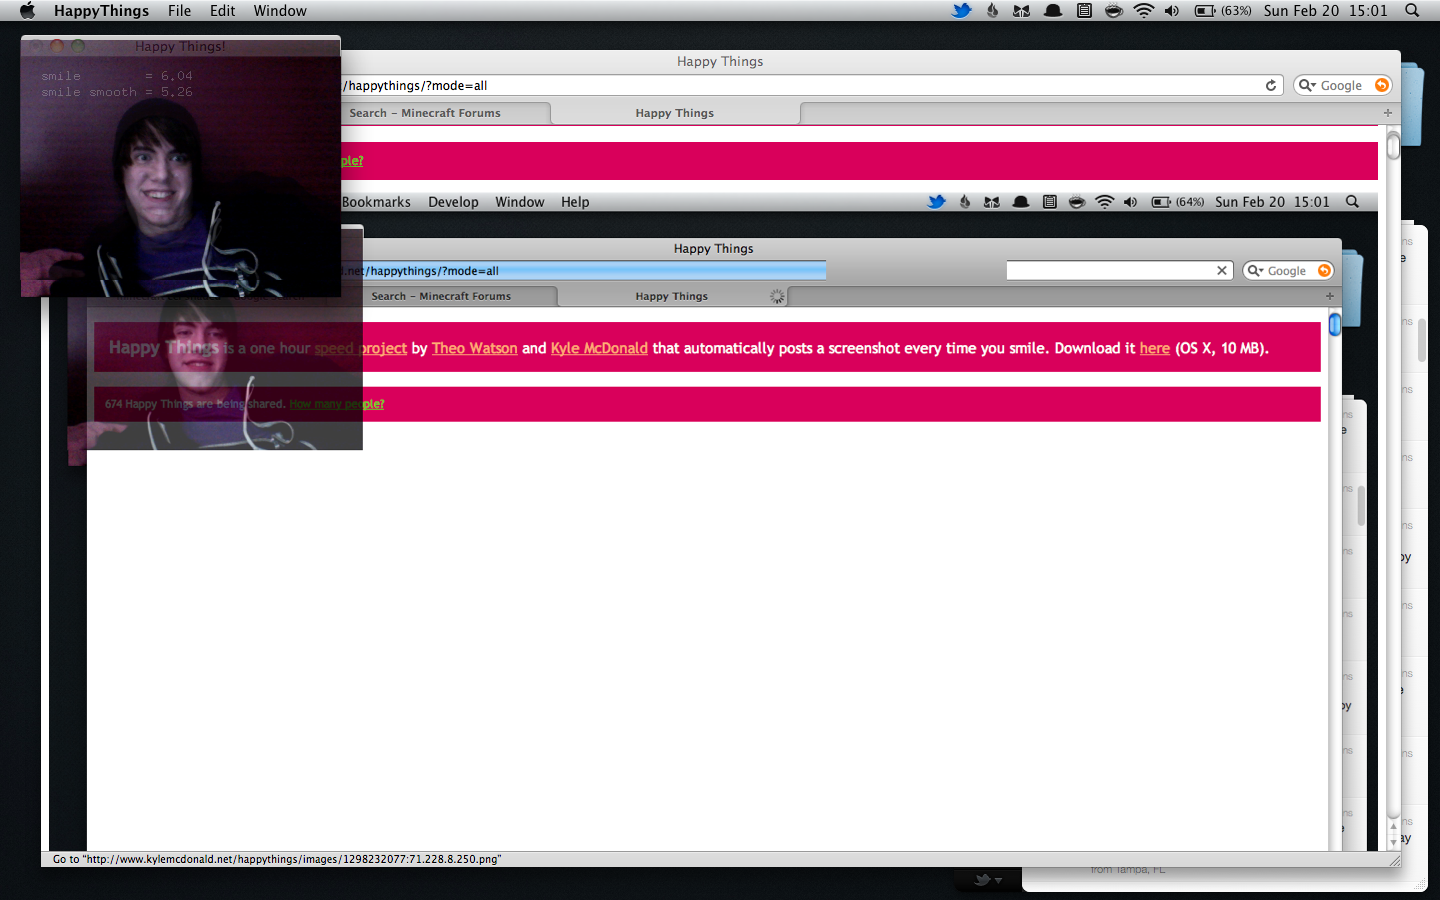Screen dimensions: 1440x900
Task: Open the flame icon in the top system menu bar
Action: [x=992, y=11]
